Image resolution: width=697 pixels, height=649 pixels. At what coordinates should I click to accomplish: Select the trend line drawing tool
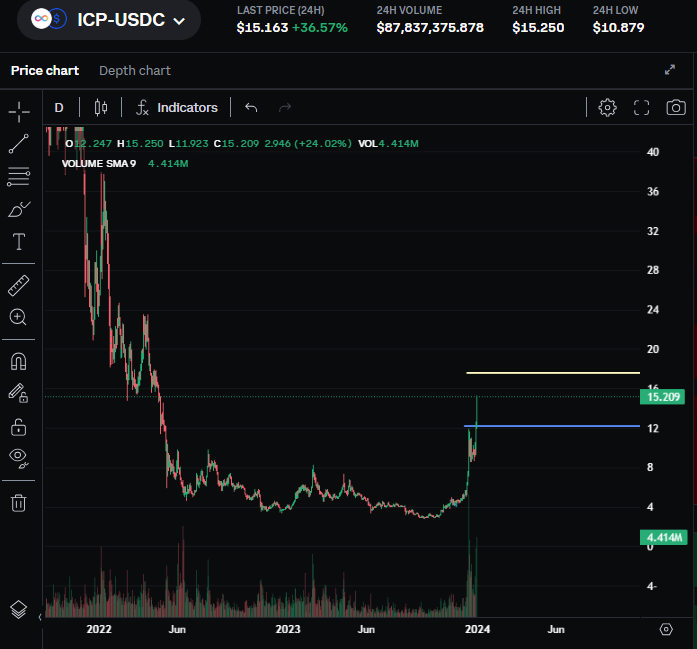pos(19,144)
